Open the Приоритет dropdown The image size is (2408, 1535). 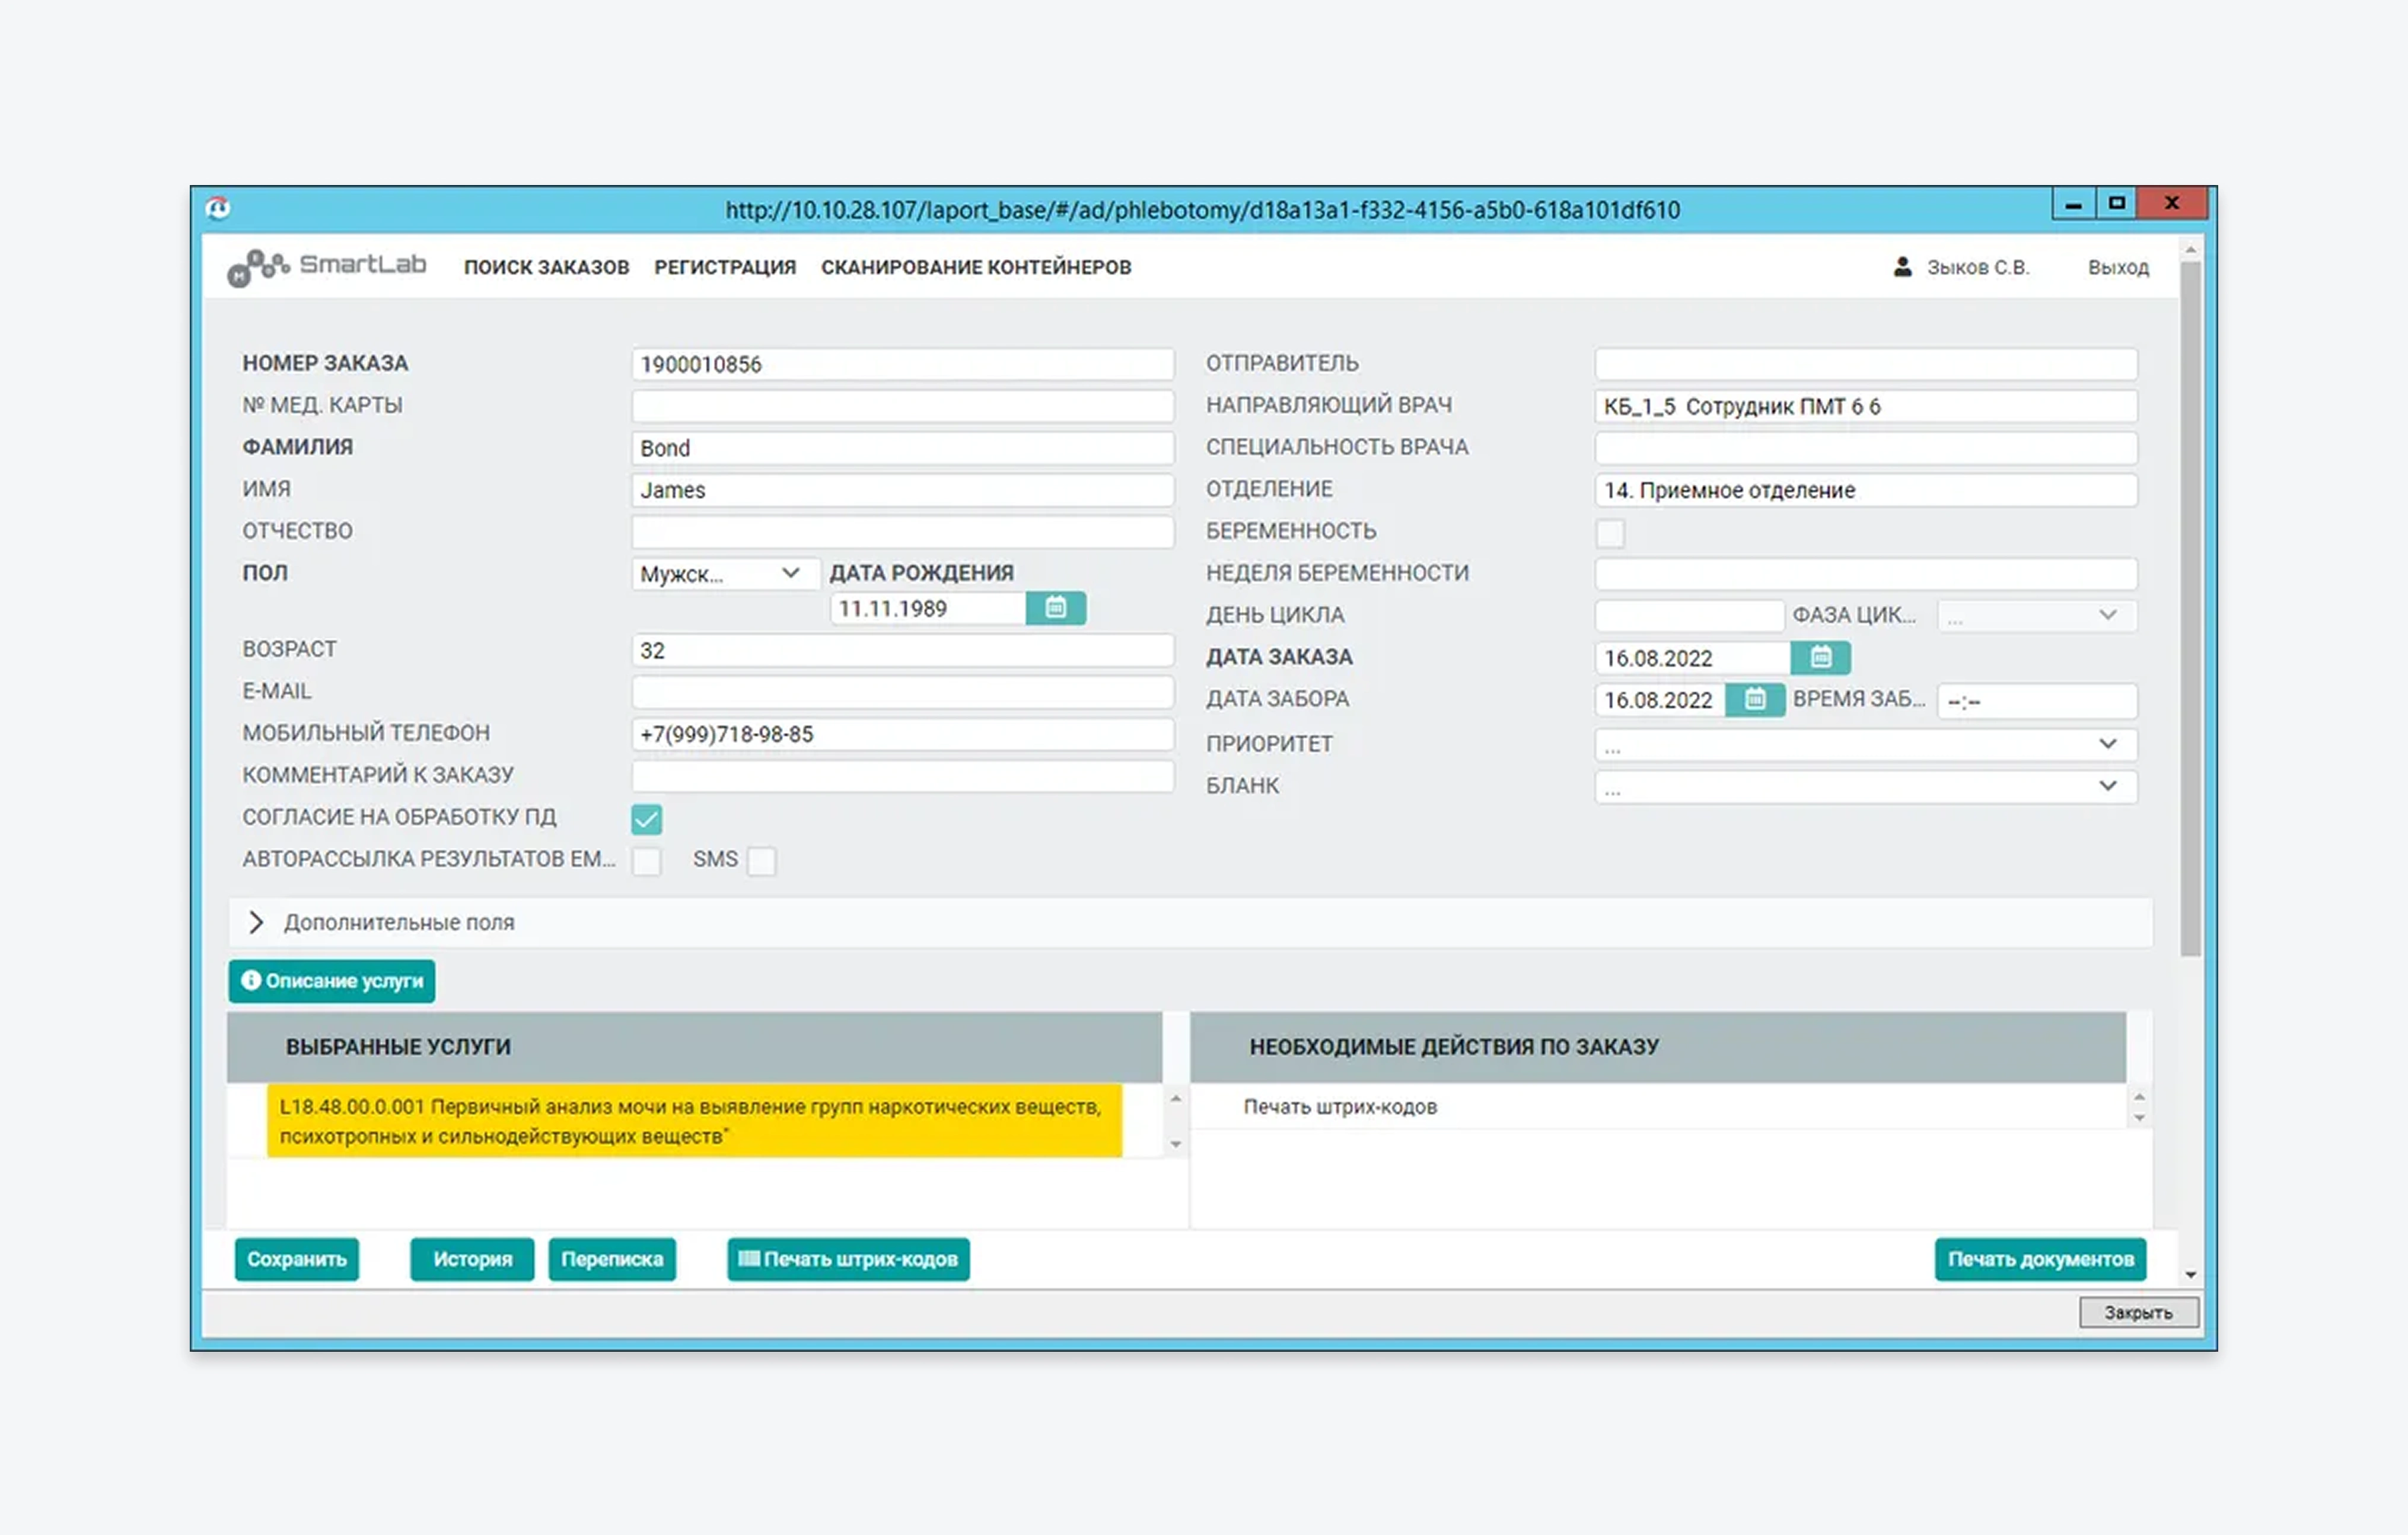tap(1865, 744)
